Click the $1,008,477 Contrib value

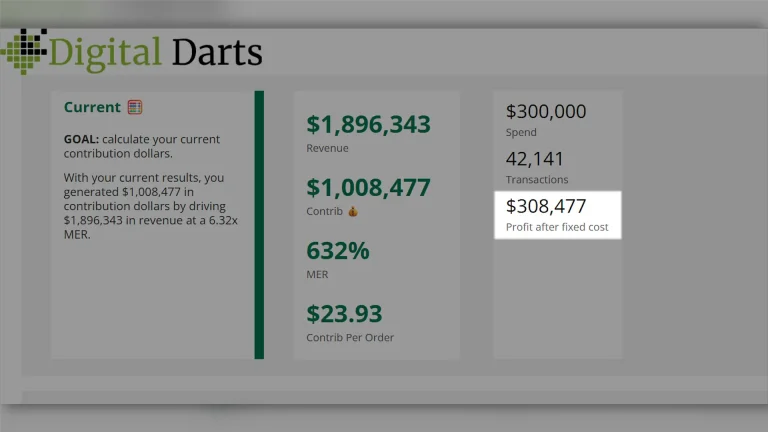(x=368, y=188)
